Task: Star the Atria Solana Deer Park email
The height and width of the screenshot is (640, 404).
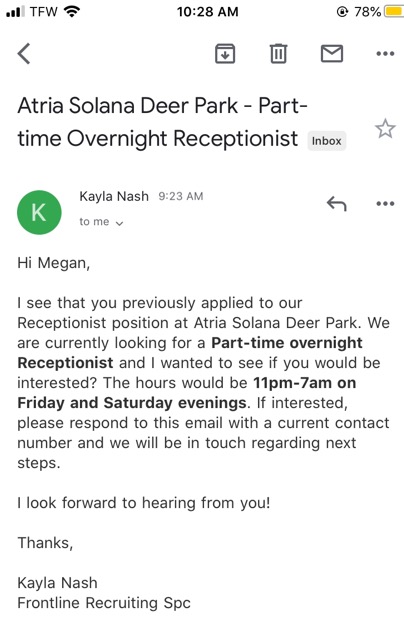Action: [x=385, y=129]
